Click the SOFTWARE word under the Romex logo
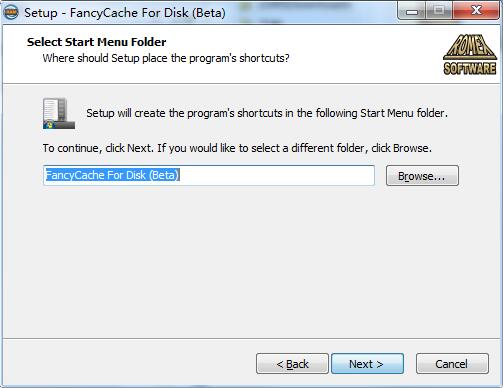The height and width of the screenshot is (388, 503). tap(470, 68)
